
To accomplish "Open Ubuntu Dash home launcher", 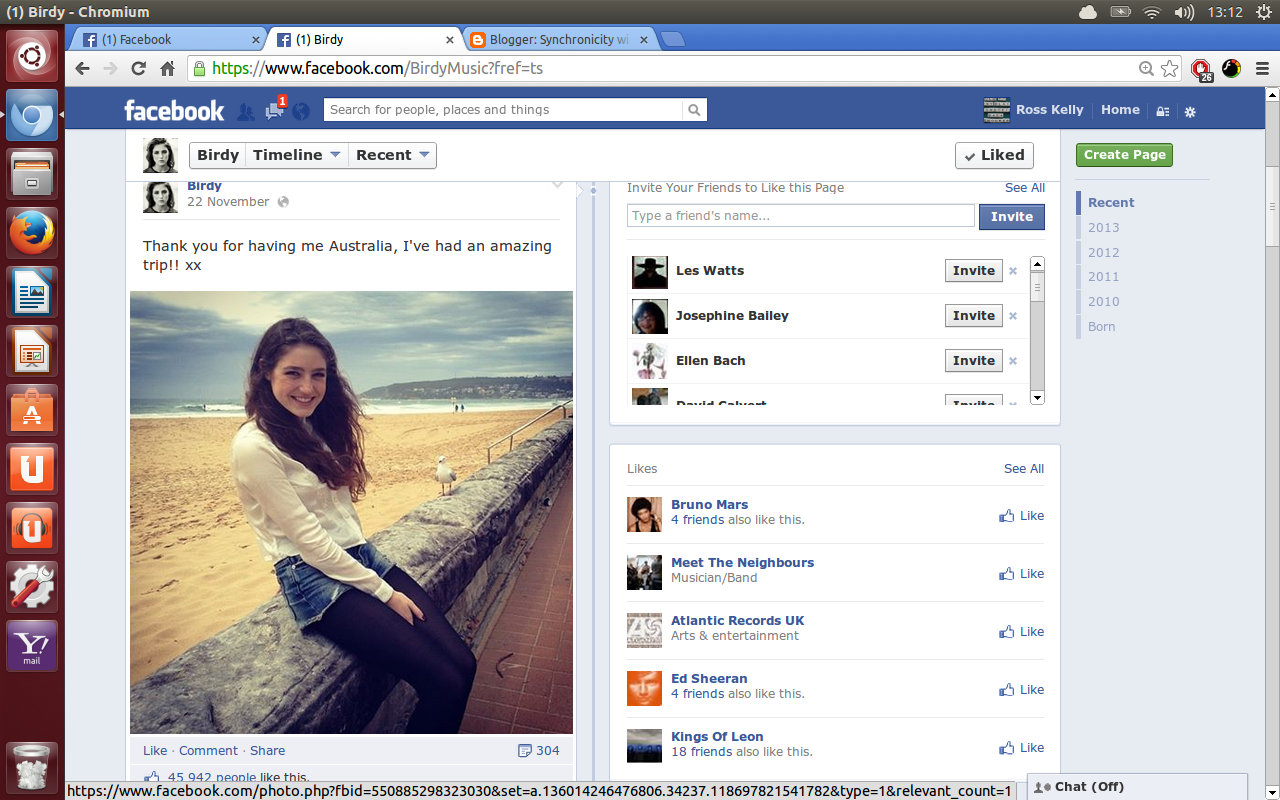I will tap(32, 56).
